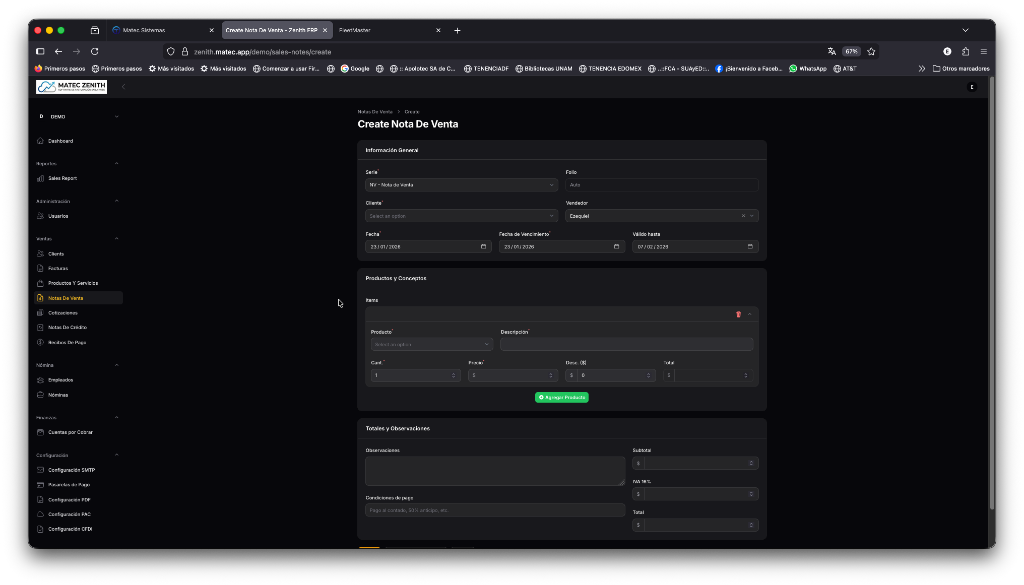
Task: Click the Sales Report chart icon
Action: [41, 178]
